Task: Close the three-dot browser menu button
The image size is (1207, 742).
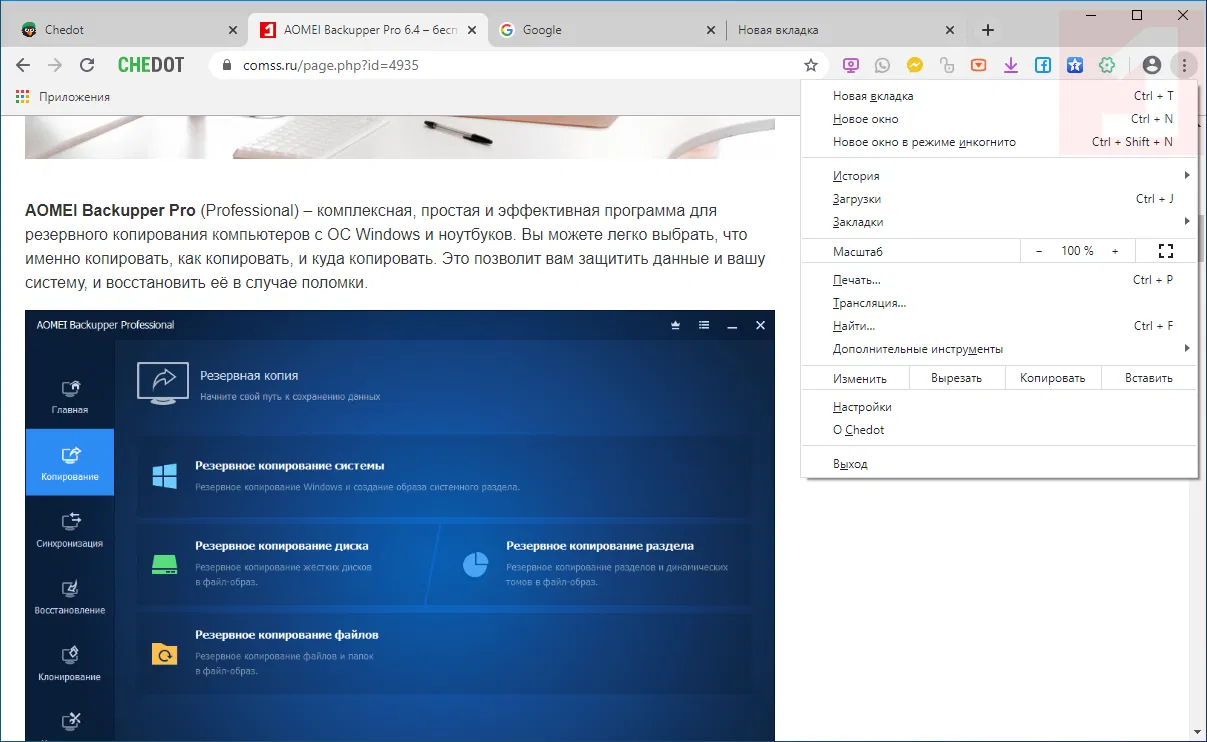Action: (1184, 65)
